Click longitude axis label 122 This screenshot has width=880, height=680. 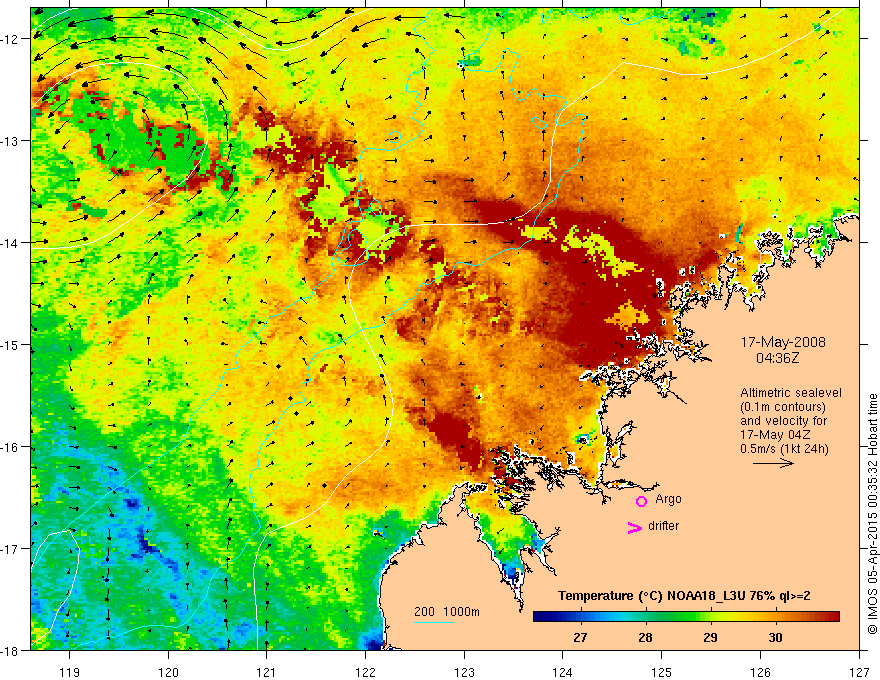pyautogui.click(x=365, y=672)
